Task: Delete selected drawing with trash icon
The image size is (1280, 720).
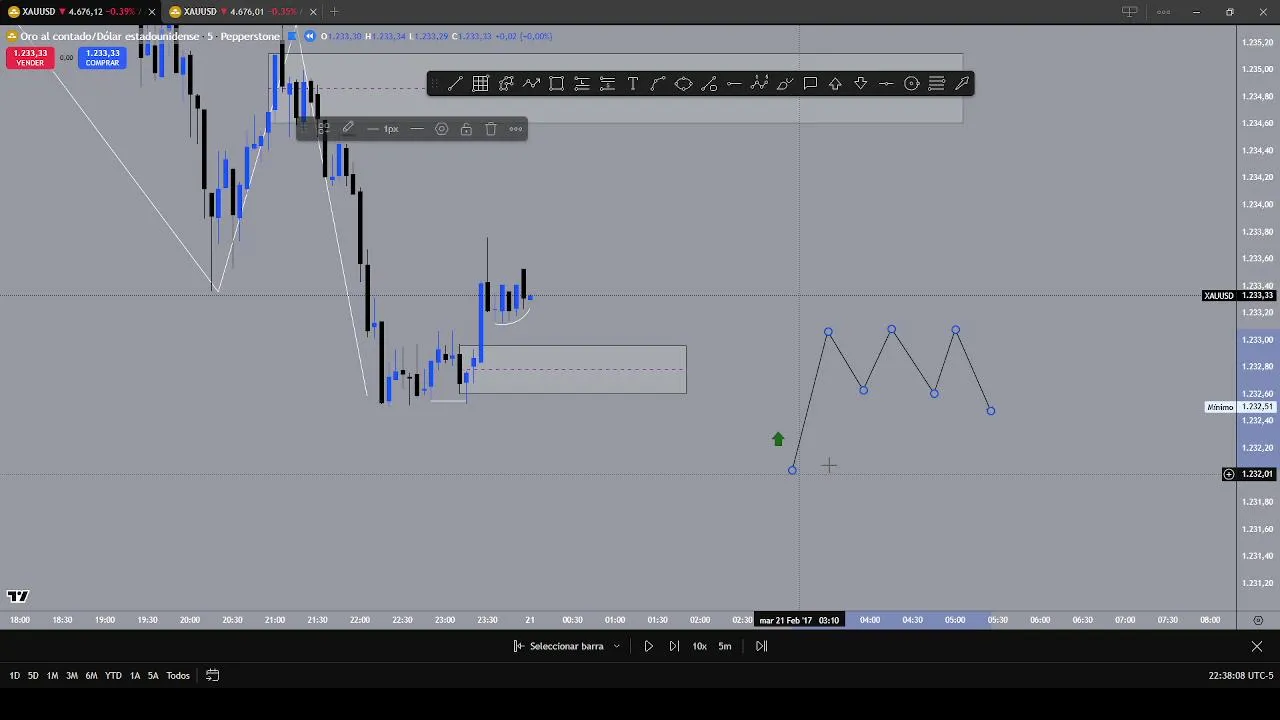Action: click(491, 129)
